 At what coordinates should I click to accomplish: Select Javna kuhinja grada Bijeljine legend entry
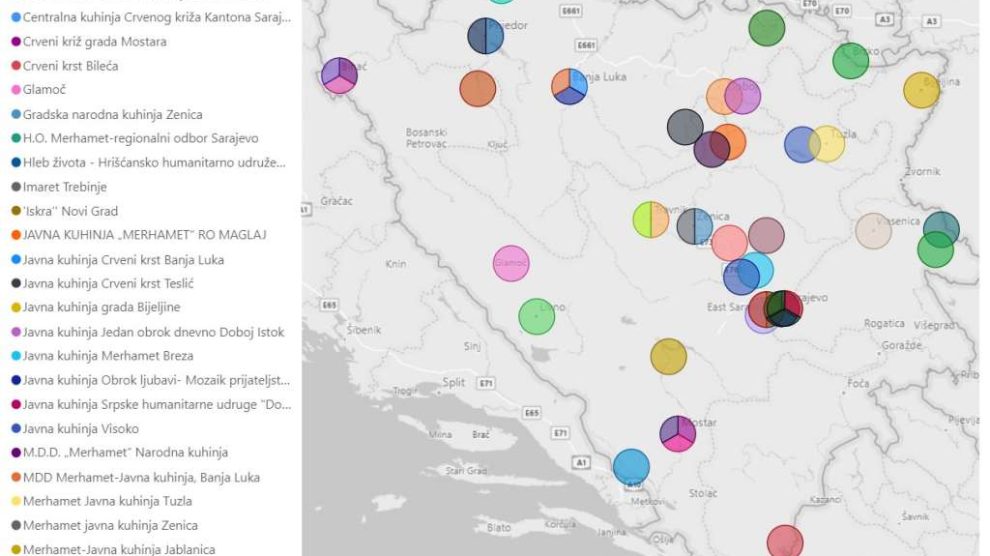click(x=101, y=307)
